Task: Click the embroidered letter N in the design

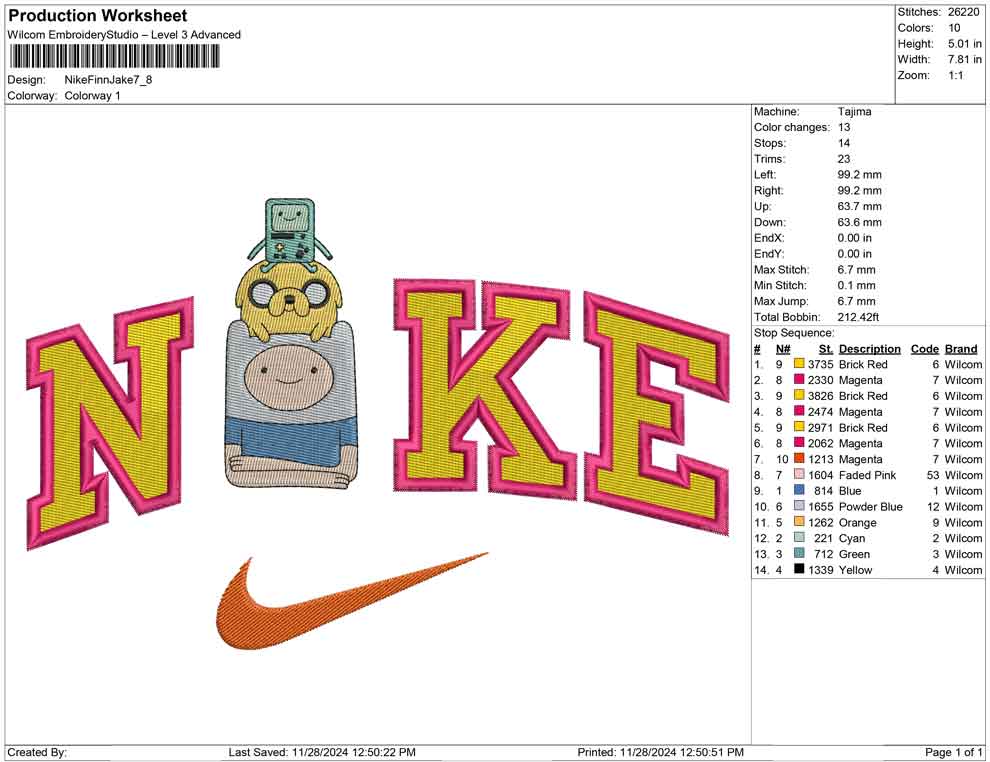Action: coord(110,423)
